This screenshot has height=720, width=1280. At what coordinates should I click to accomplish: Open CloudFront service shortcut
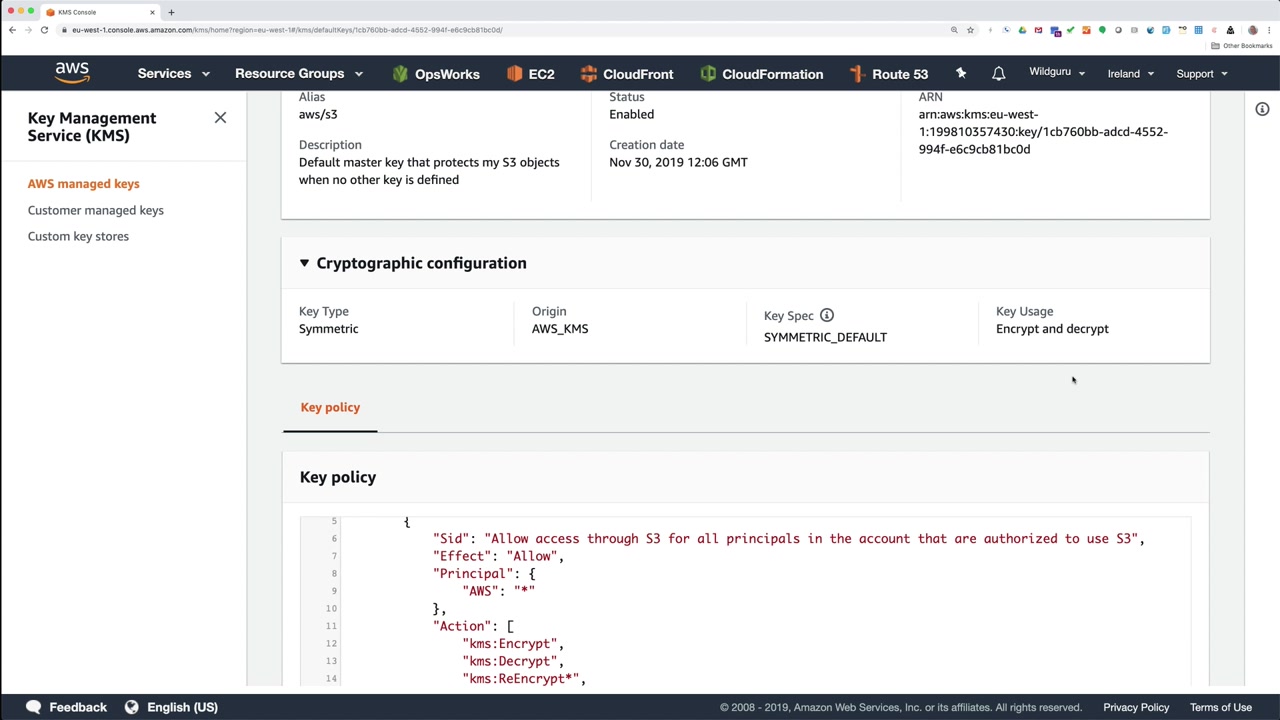click(x=626, y=74)
